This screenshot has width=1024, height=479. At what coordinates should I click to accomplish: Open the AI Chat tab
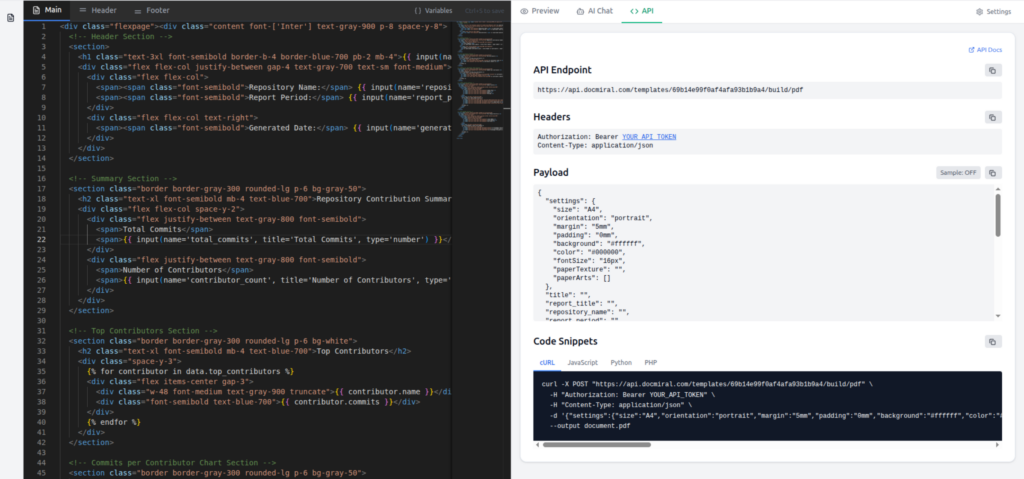tap(594, 11)
